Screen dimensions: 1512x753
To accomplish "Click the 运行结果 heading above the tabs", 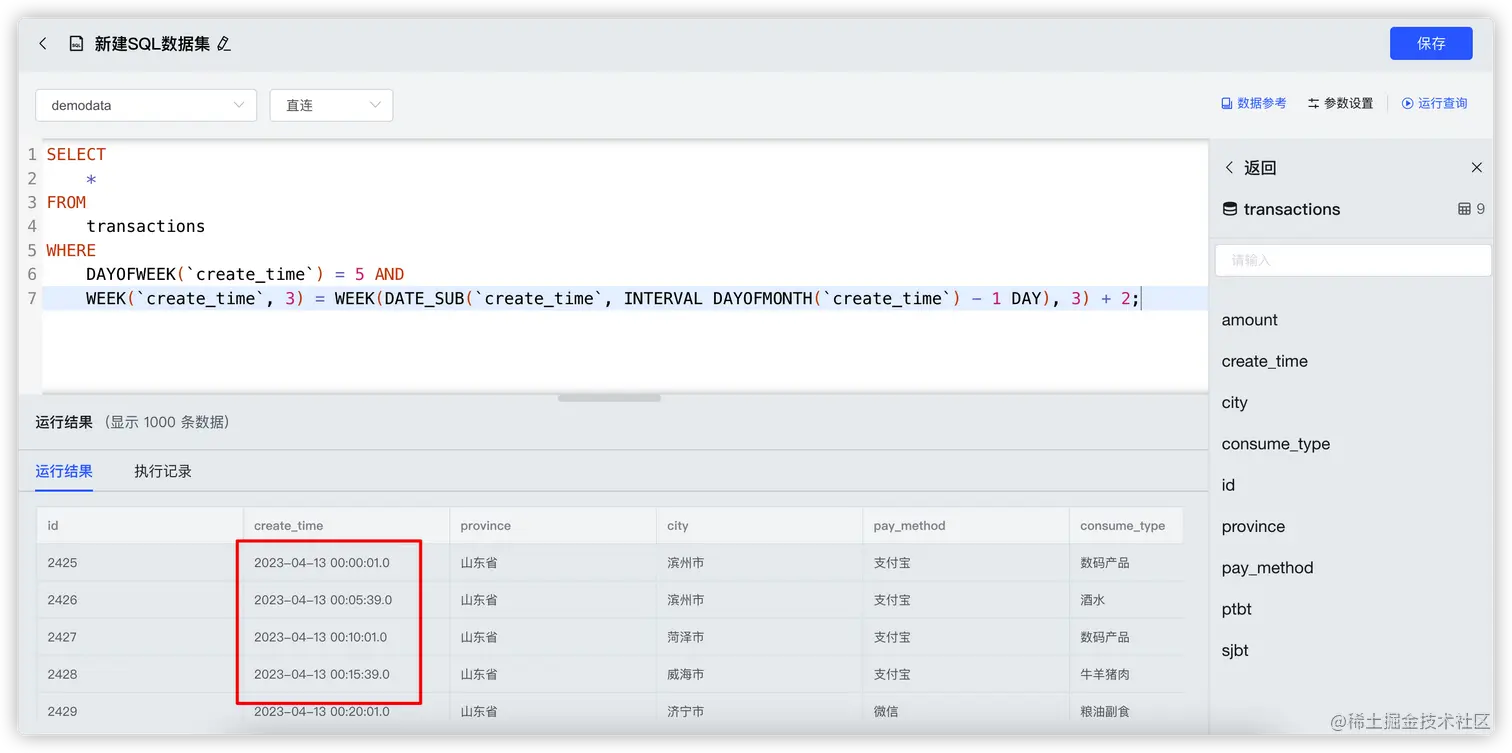I will tap(64, 422).
